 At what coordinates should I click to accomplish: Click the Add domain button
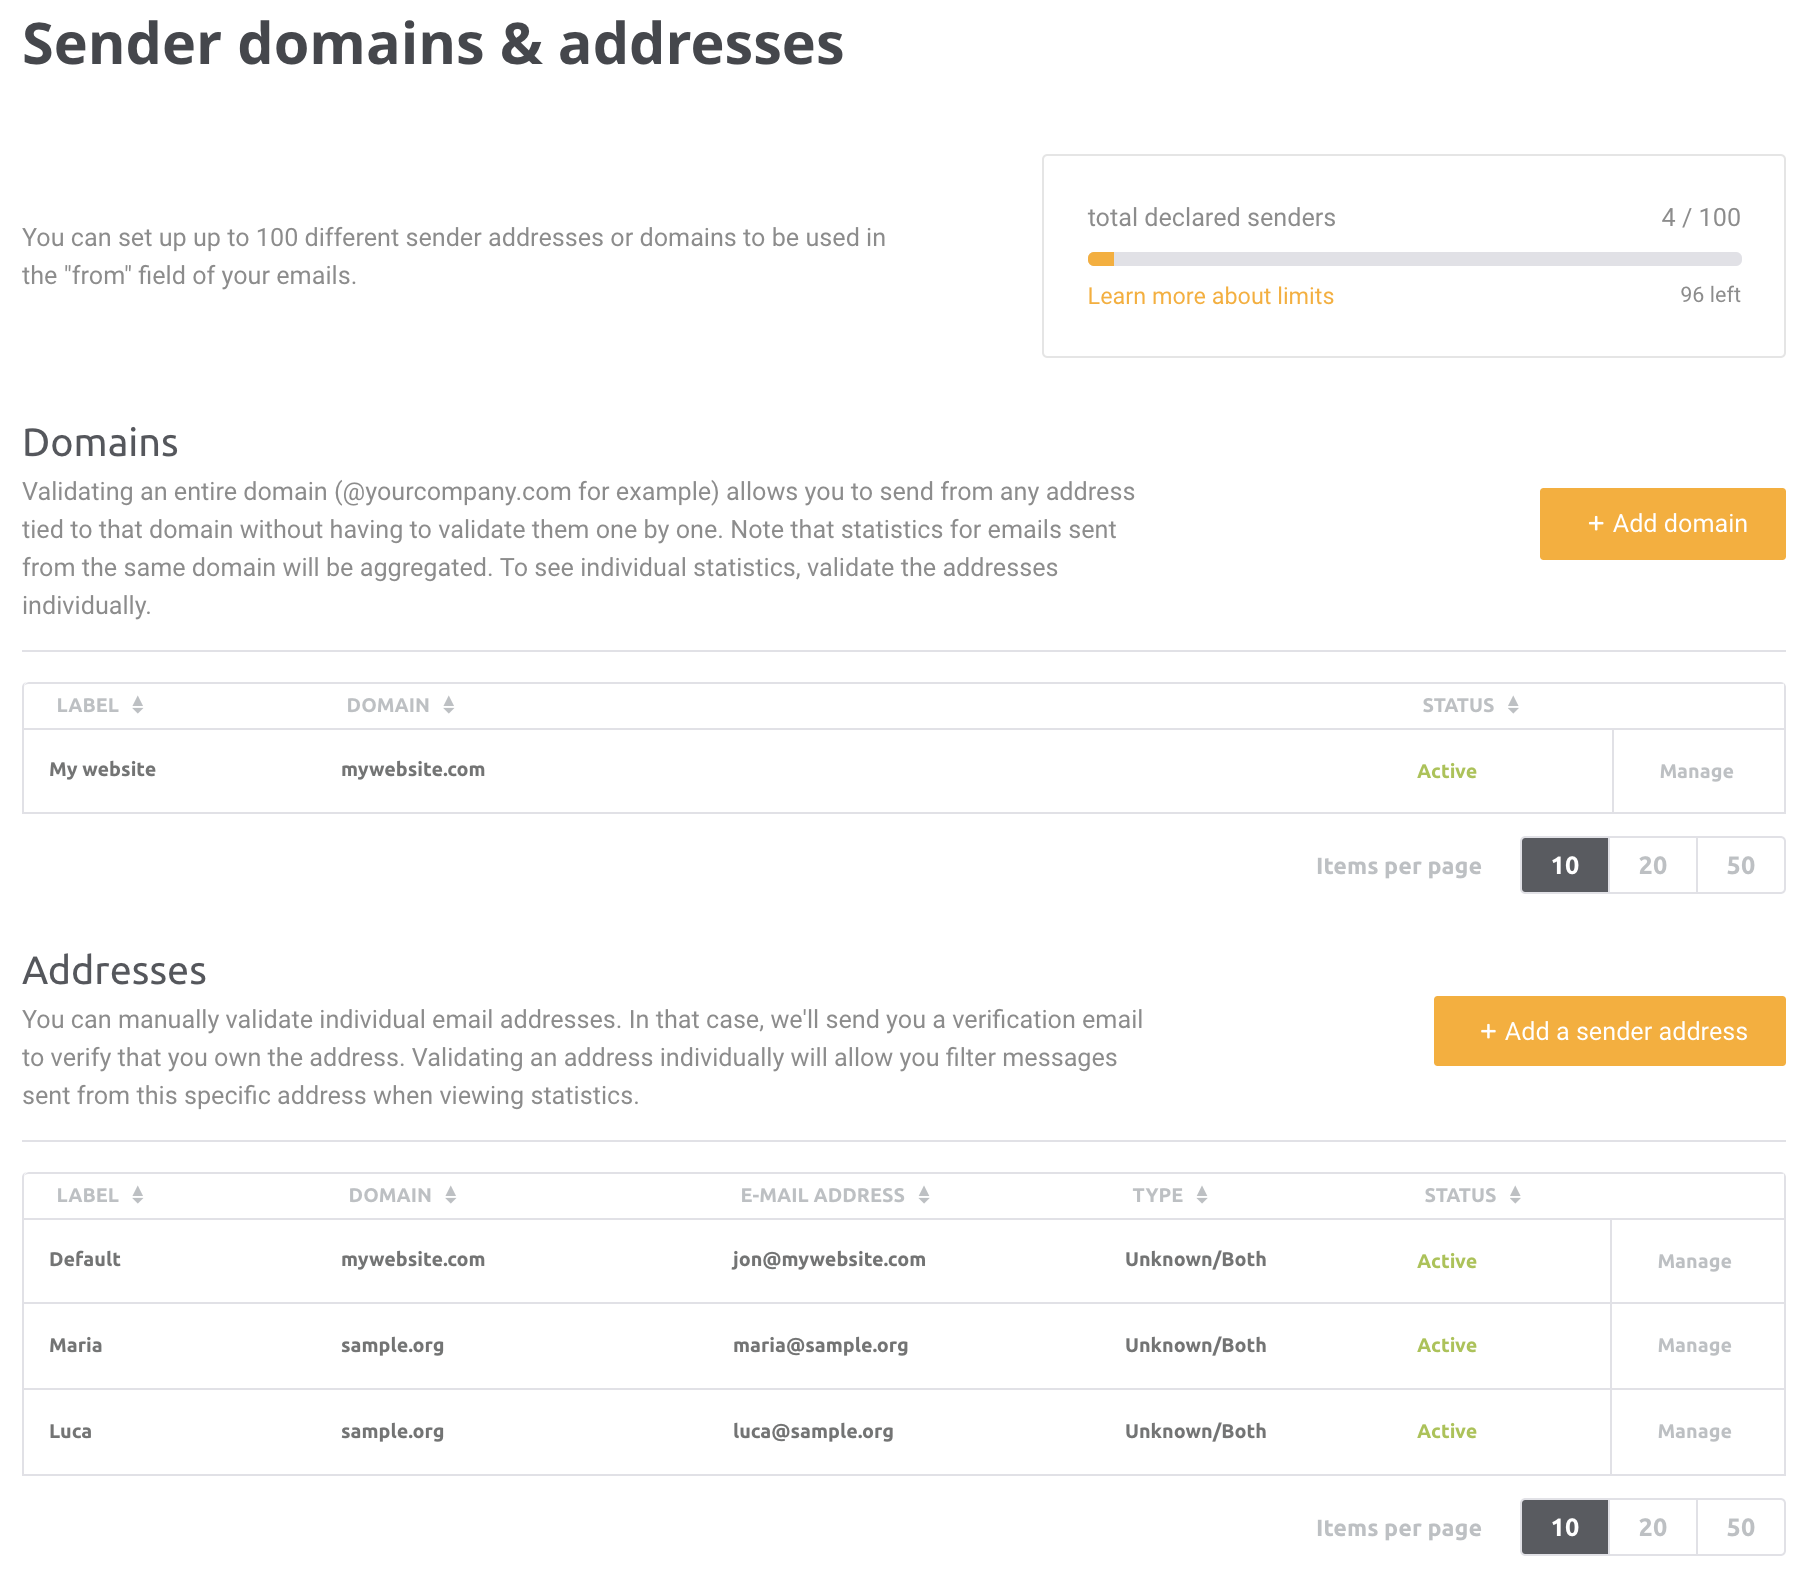click(x=1662, y=524)
